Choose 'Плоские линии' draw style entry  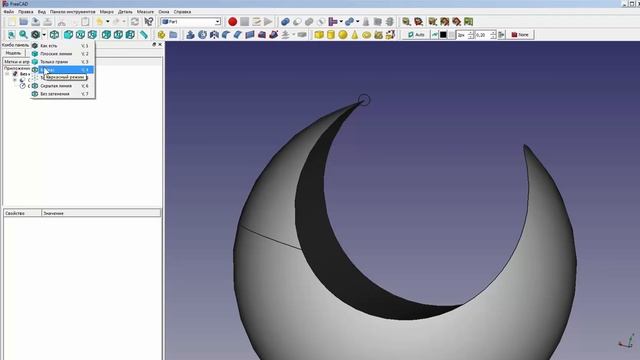(63, 53)
